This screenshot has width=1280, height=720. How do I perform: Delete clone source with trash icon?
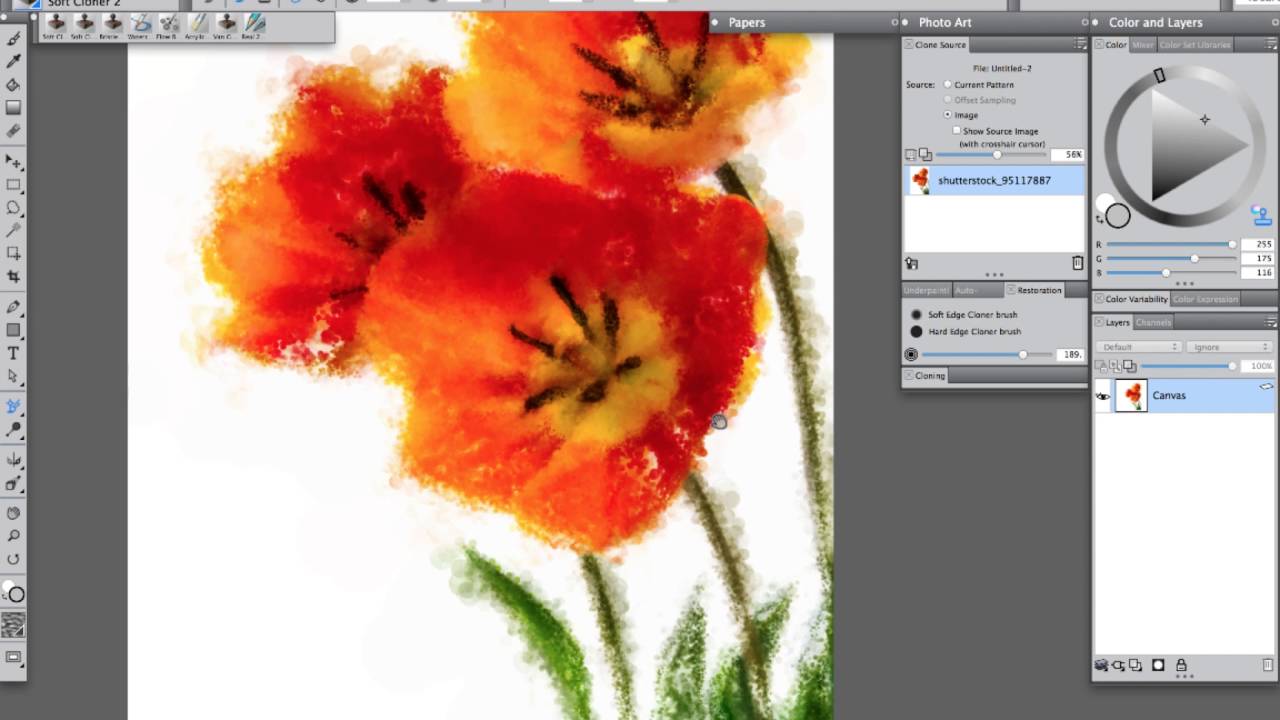1077,263
